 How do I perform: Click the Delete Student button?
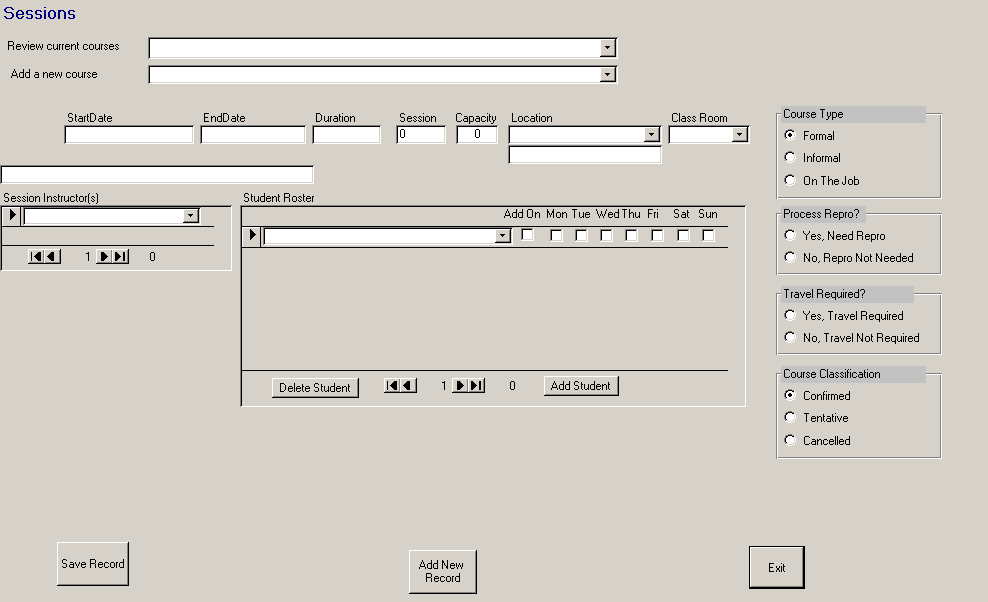(315, 388)
